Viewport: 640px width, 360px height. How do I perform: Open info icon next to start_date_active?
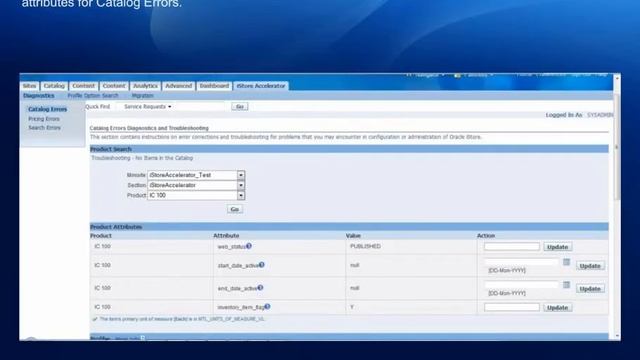click(262, 264)
